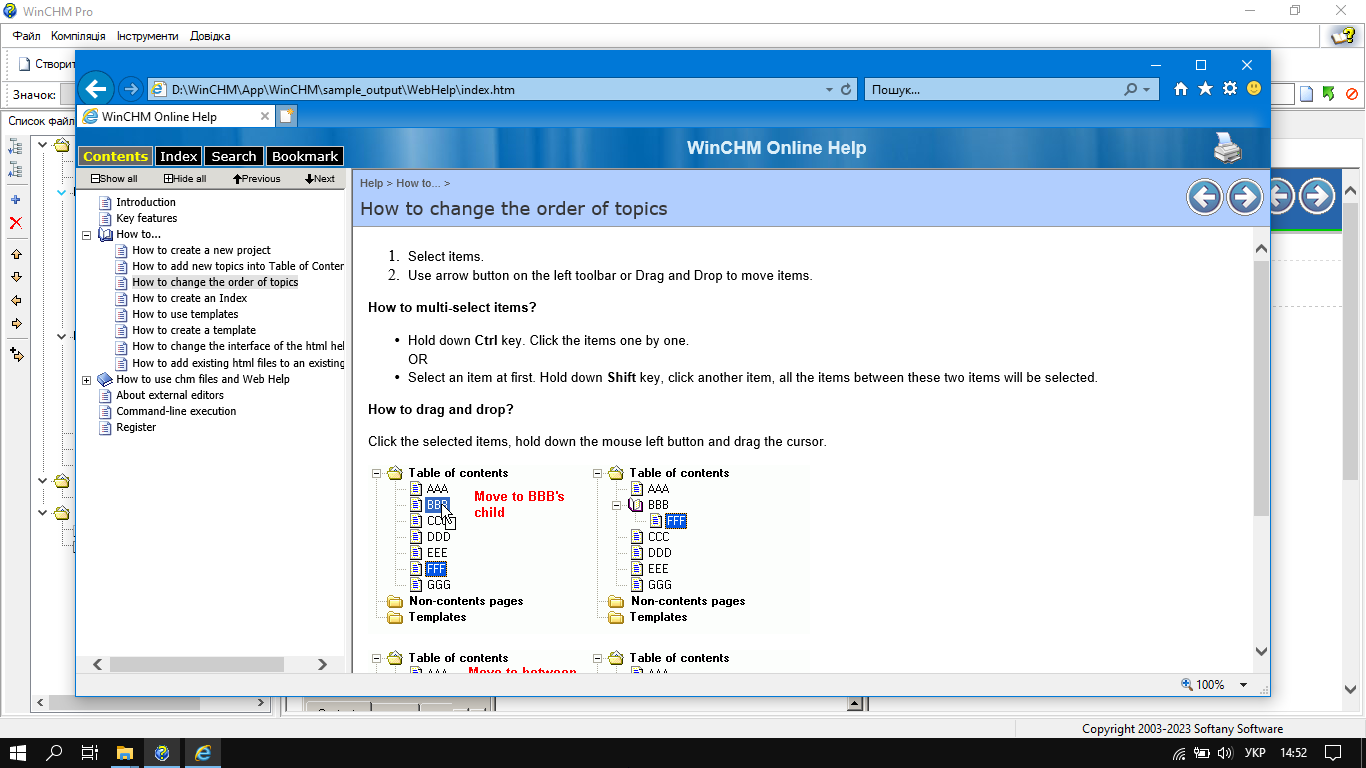Close the WinCHM Online Help tab
This screenshot has height=768, width=1366.
265,116
